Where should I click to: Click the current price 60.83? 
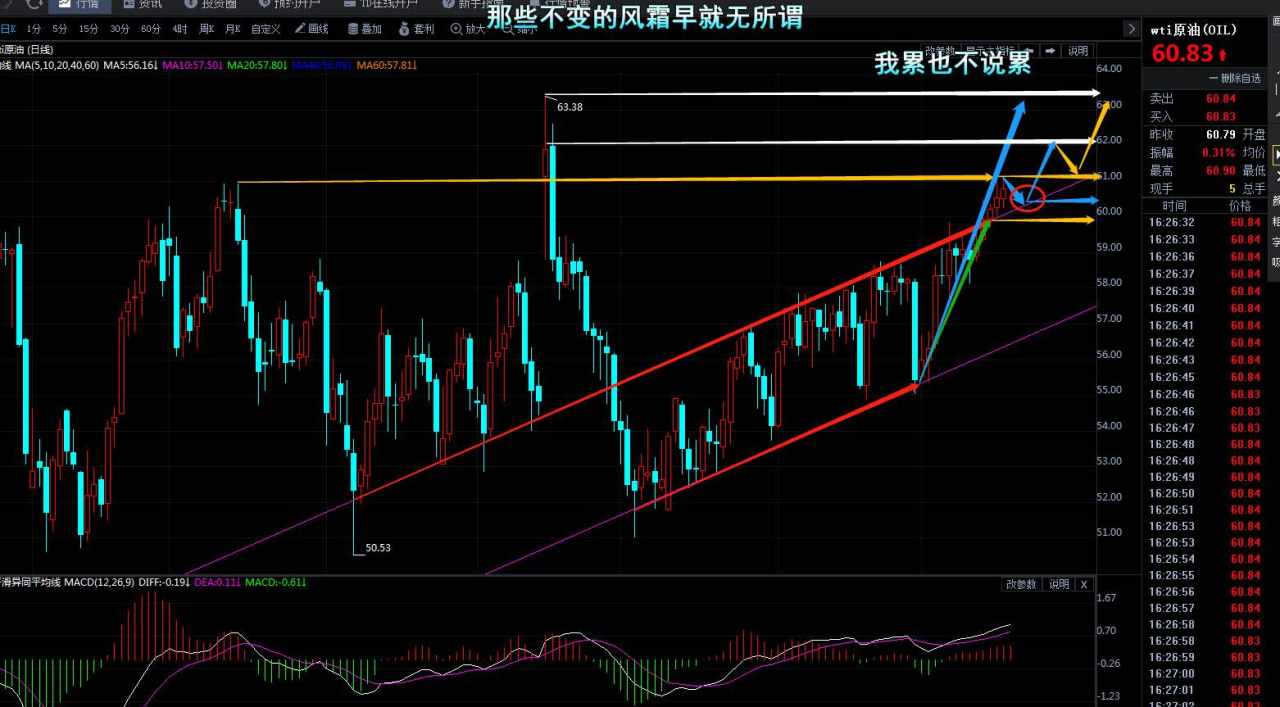(x=1182, y=54)
